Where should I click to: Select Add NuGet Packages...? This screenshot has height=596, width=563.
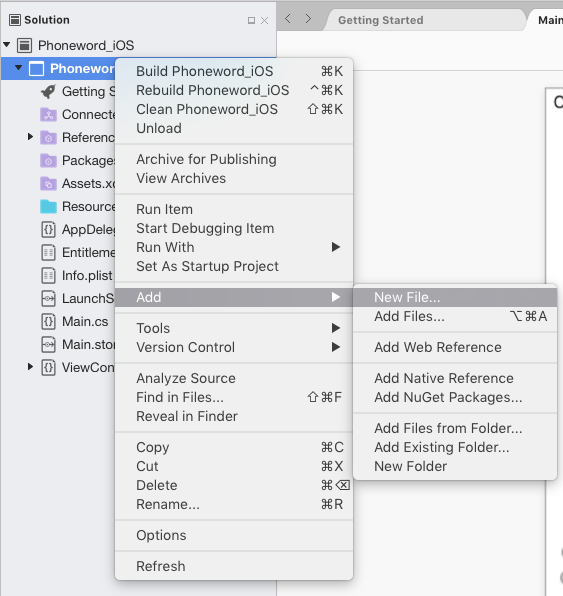[x=455, y=397]
